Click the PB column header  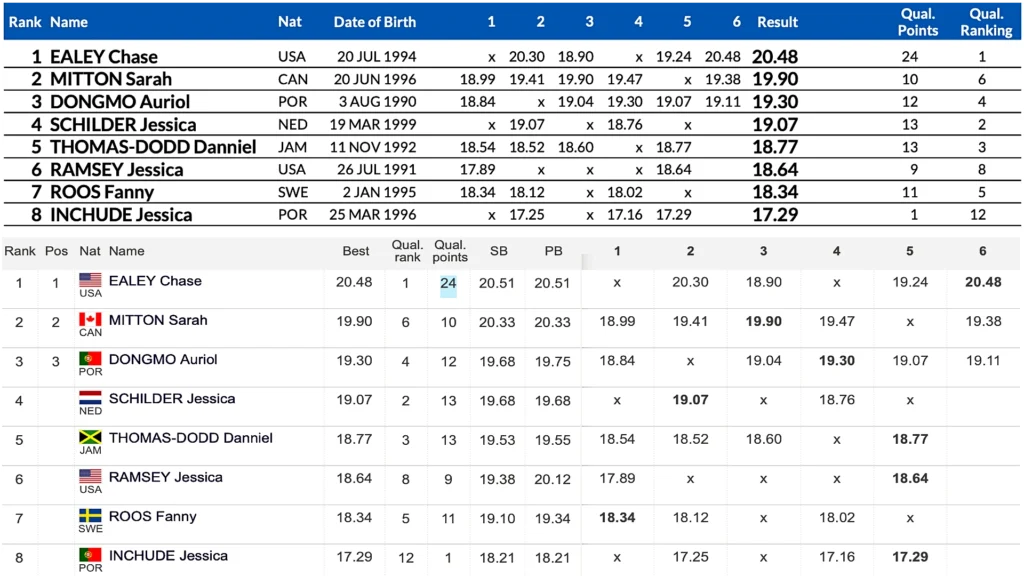(553, 251)
